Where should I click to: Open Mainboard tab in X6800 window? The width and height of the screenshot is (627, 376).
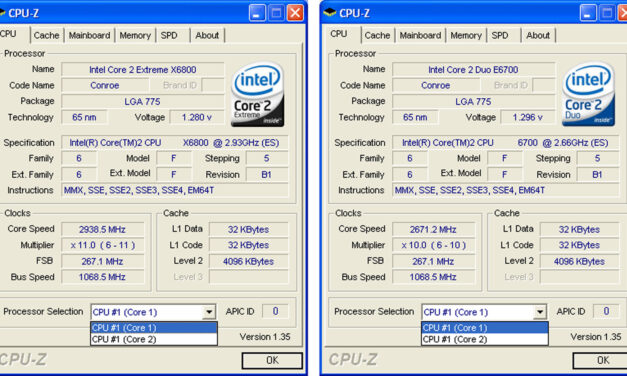(89, 35)
